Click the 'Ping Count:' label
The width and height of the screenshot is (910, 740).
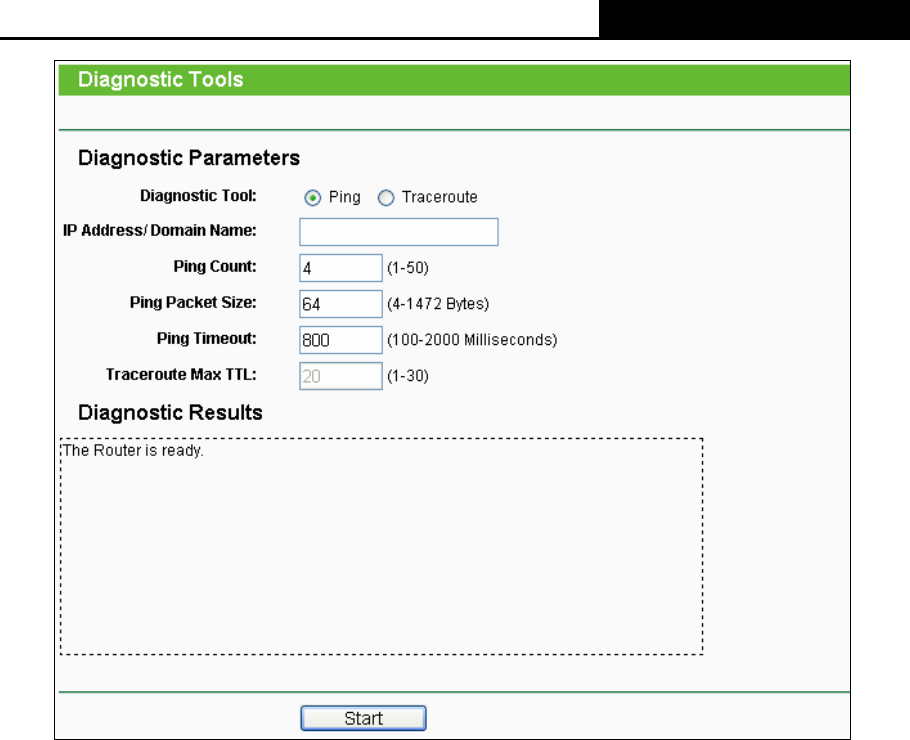click(x=215, y=266)
